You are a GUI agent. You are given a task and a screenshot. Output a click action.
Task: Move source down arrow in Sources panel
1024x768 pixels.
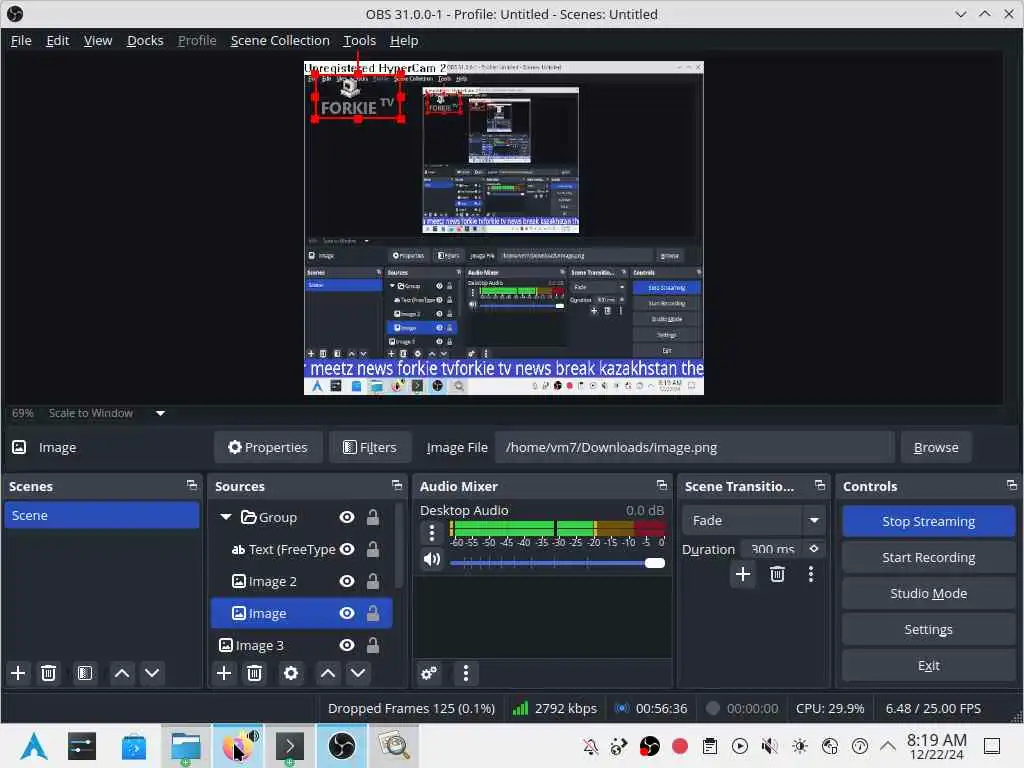358,673
